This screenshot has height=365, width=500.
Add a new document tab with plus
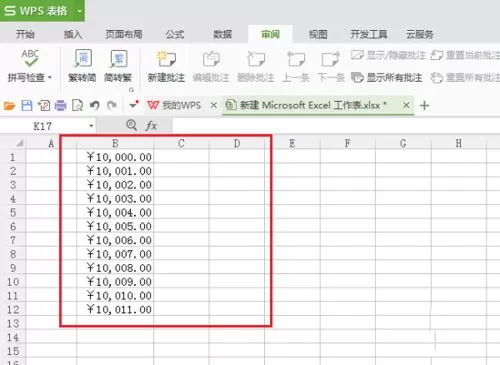pos(424,106)
